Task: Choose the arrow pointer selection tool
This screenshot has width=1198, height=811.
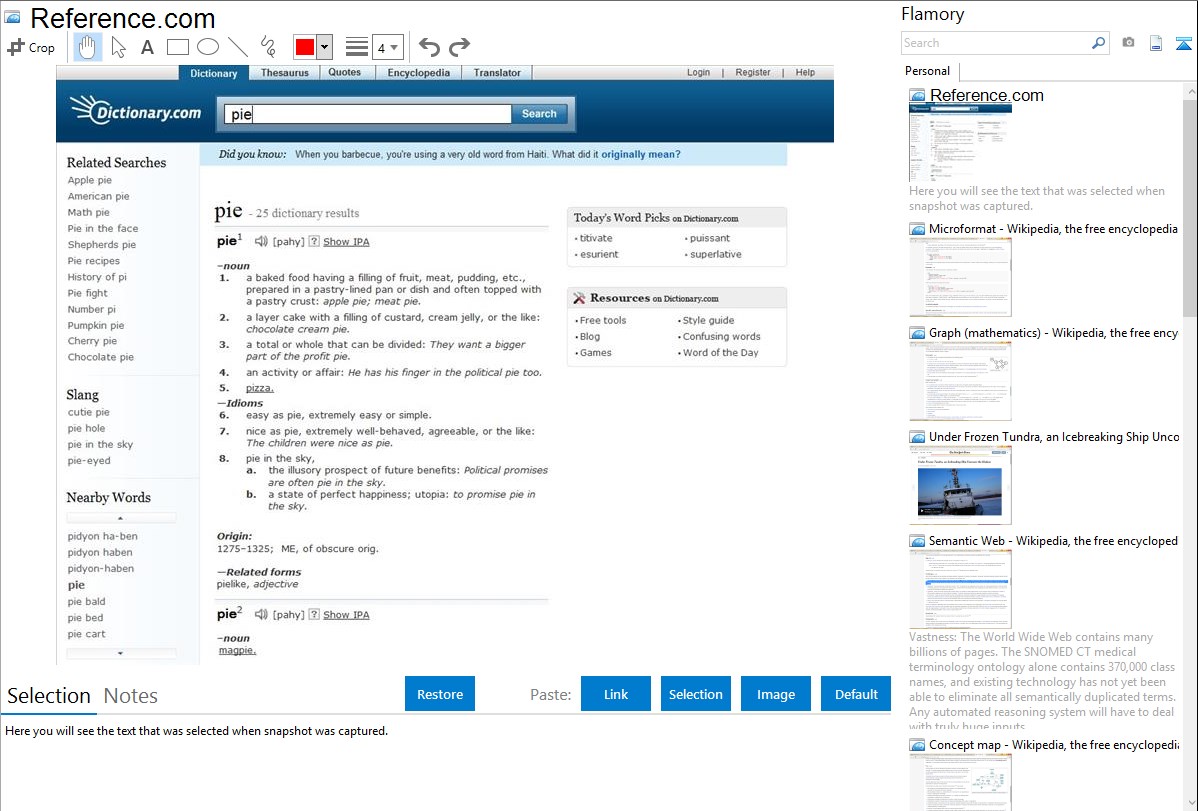Action: click(x=118, y=47)
